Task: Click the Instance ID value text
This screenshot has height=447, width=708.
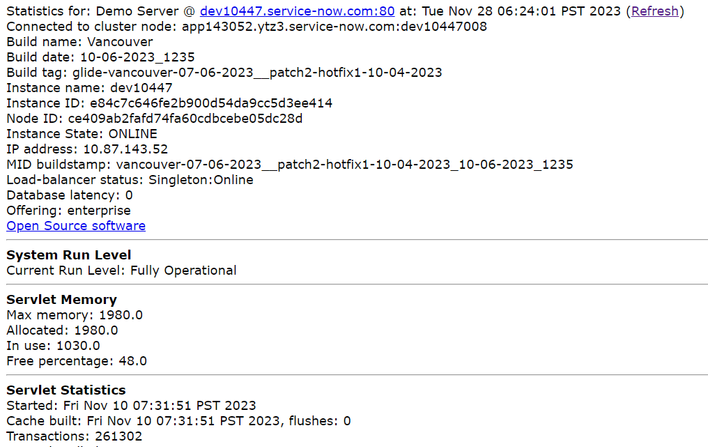Action: click(x=211, y=103)
